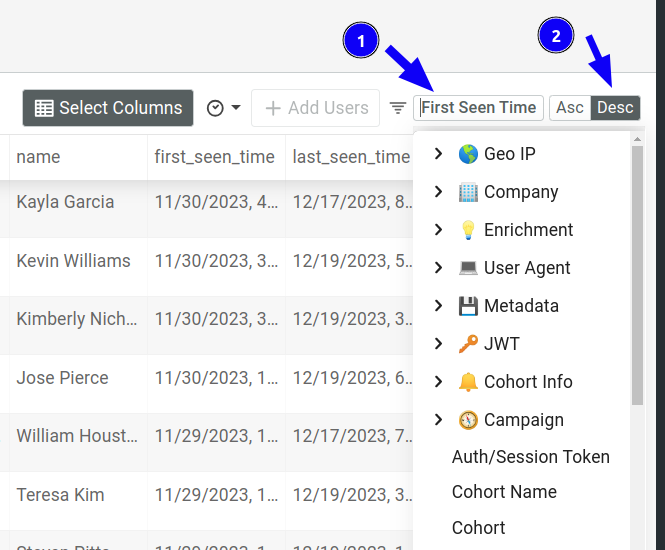
Task: Expand the Company group
Action: (439, 192)
